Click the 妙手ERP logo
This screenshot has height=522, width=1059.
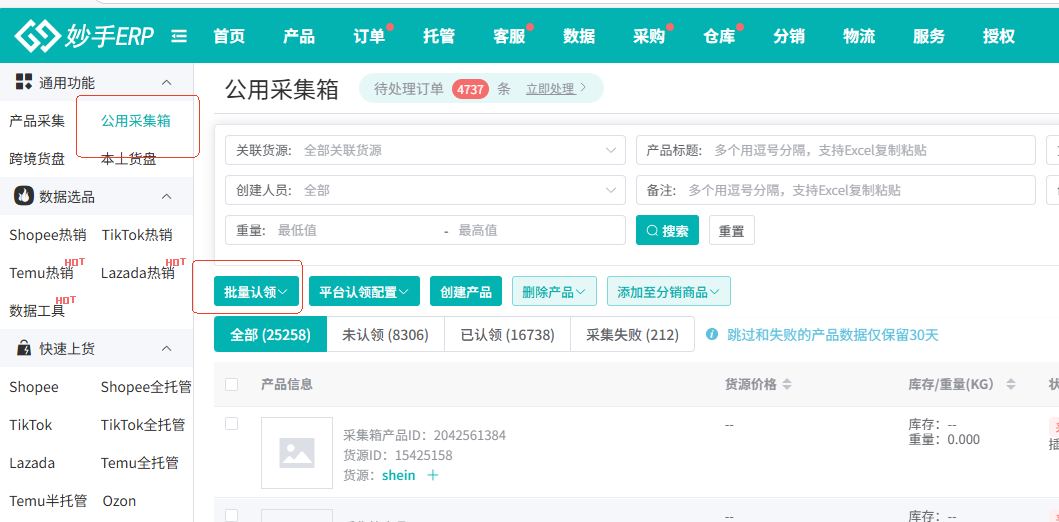tap(84, 36)
